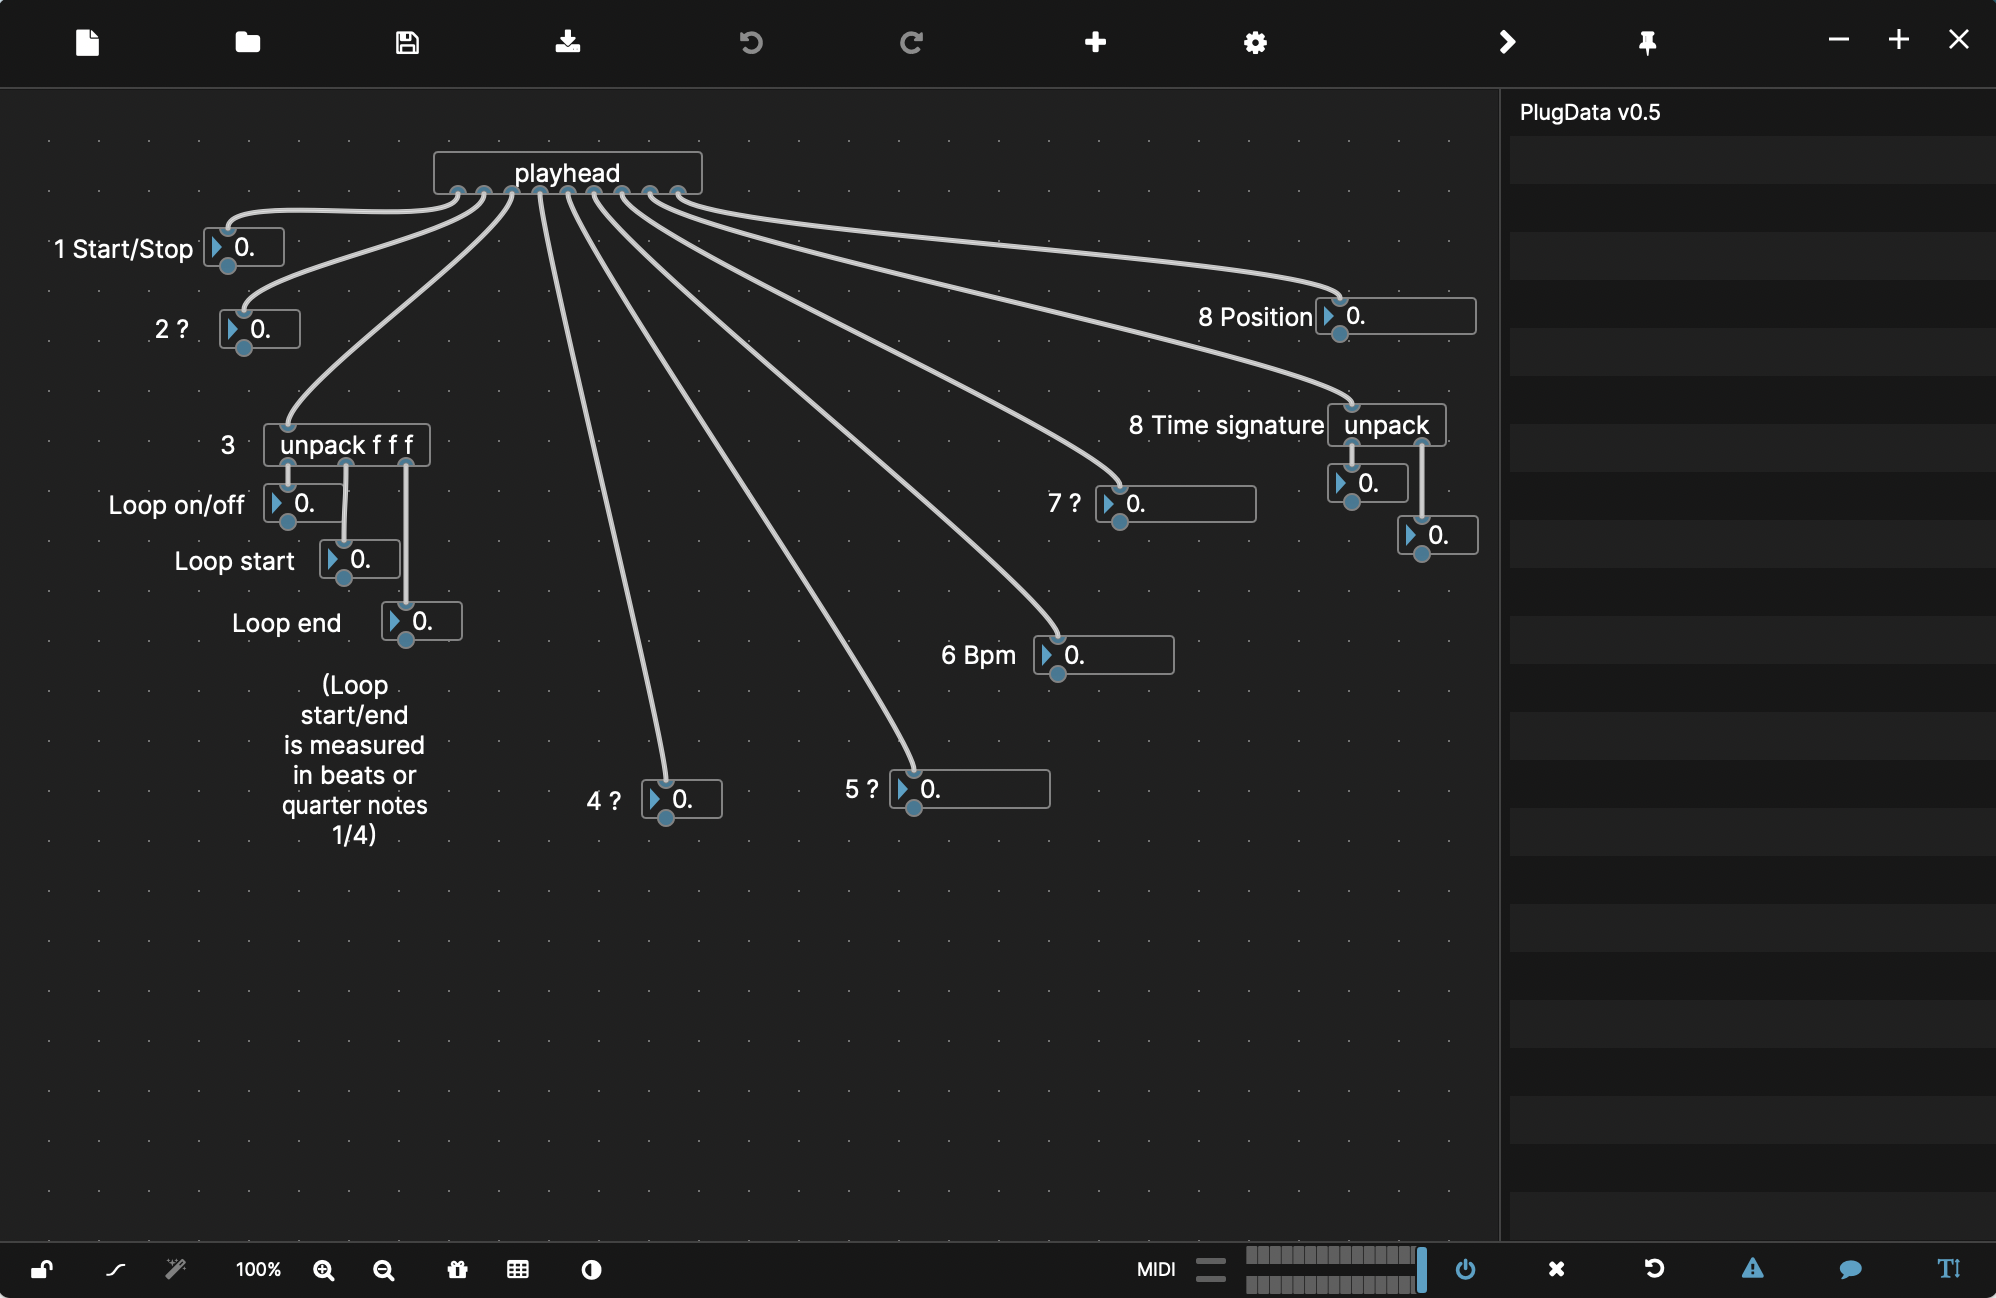Clear the console with X button

pos(1556,1270)
